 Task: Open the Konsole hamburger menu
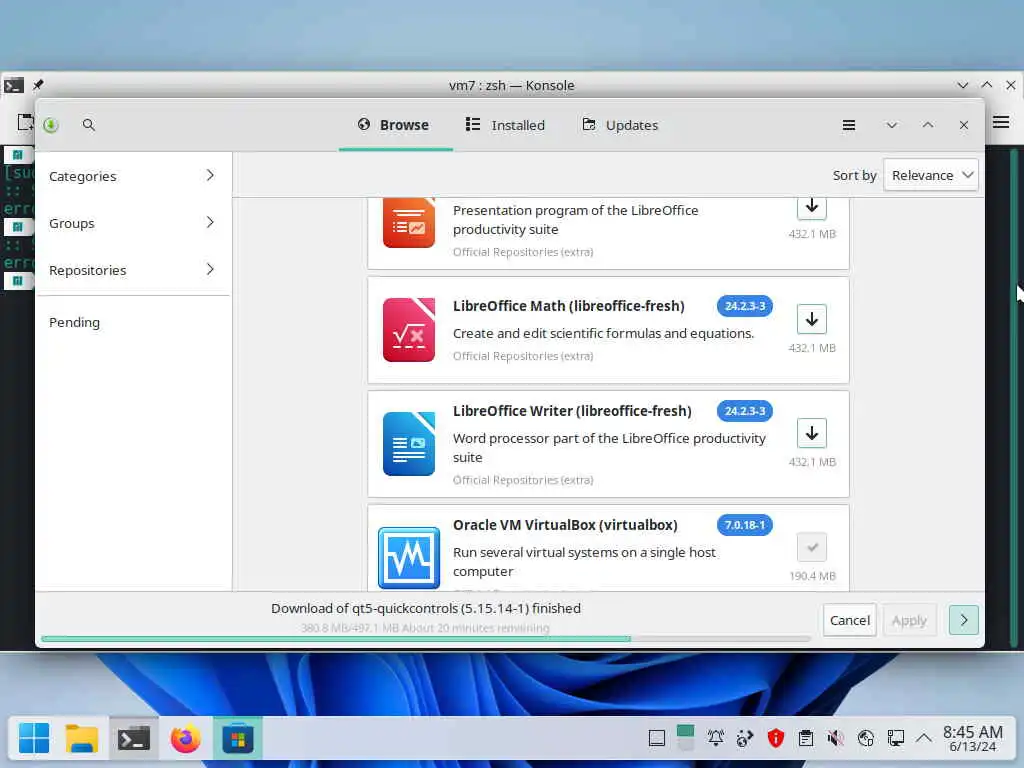click(x=1001, y=122)
